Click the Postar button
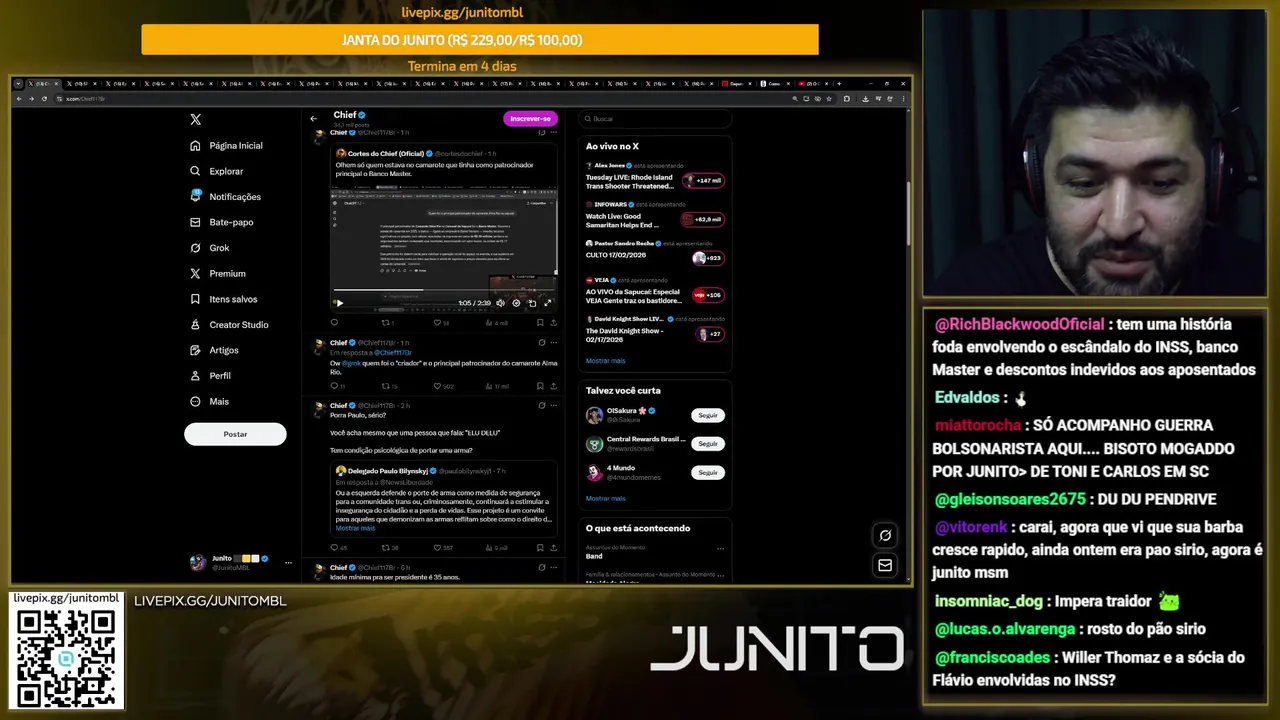Screen dimensions: 1280x720 coord(235,434)
